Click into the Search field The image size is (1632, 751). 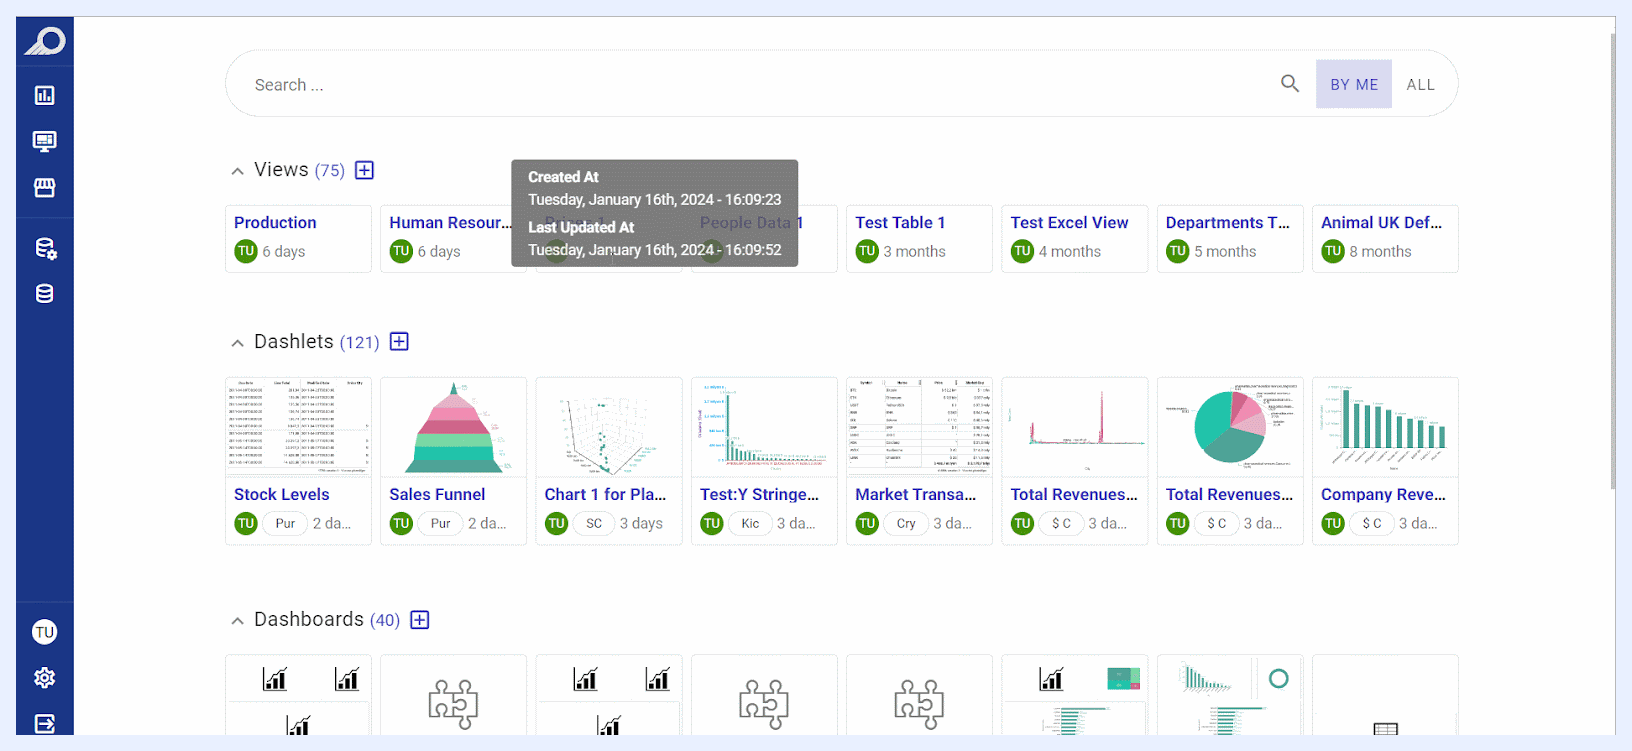pos(760,85)
